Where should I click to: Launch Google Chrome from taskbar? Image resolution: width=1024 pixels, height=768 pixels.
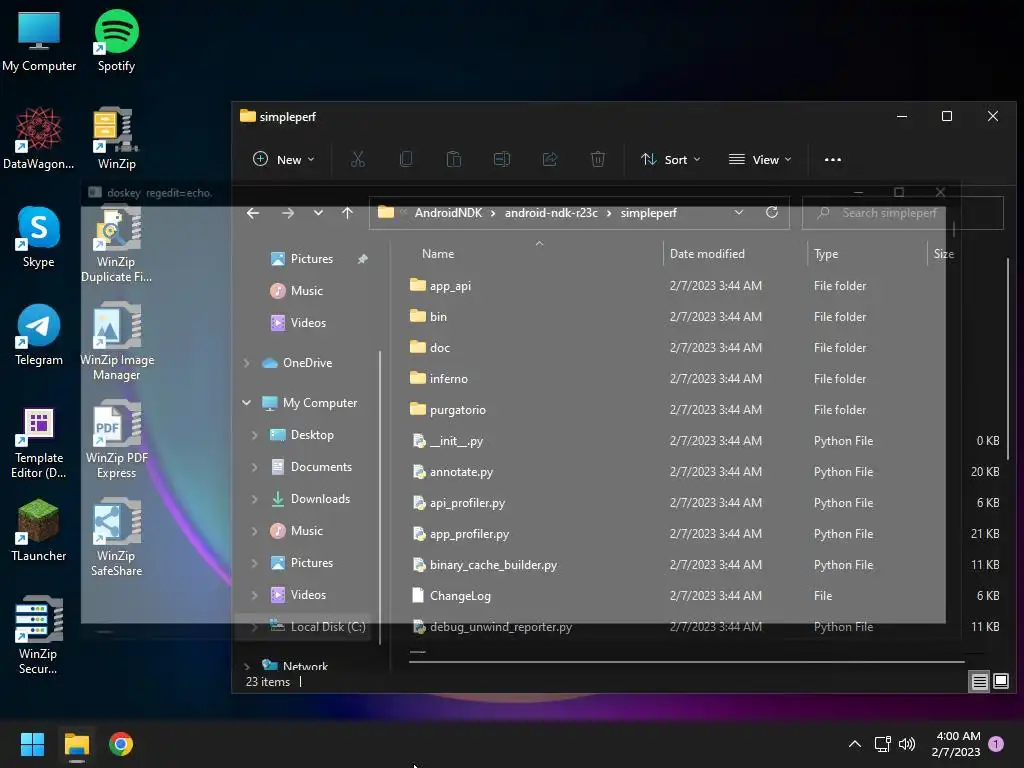(x=121, y=744)
